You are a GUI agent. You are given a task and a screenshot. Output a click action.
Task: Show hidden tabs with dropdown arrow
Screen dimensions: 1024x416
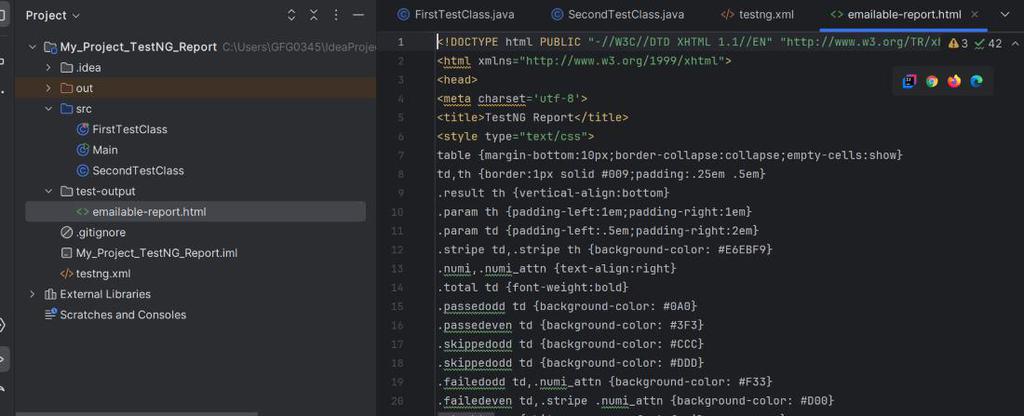coord(1004,15)
